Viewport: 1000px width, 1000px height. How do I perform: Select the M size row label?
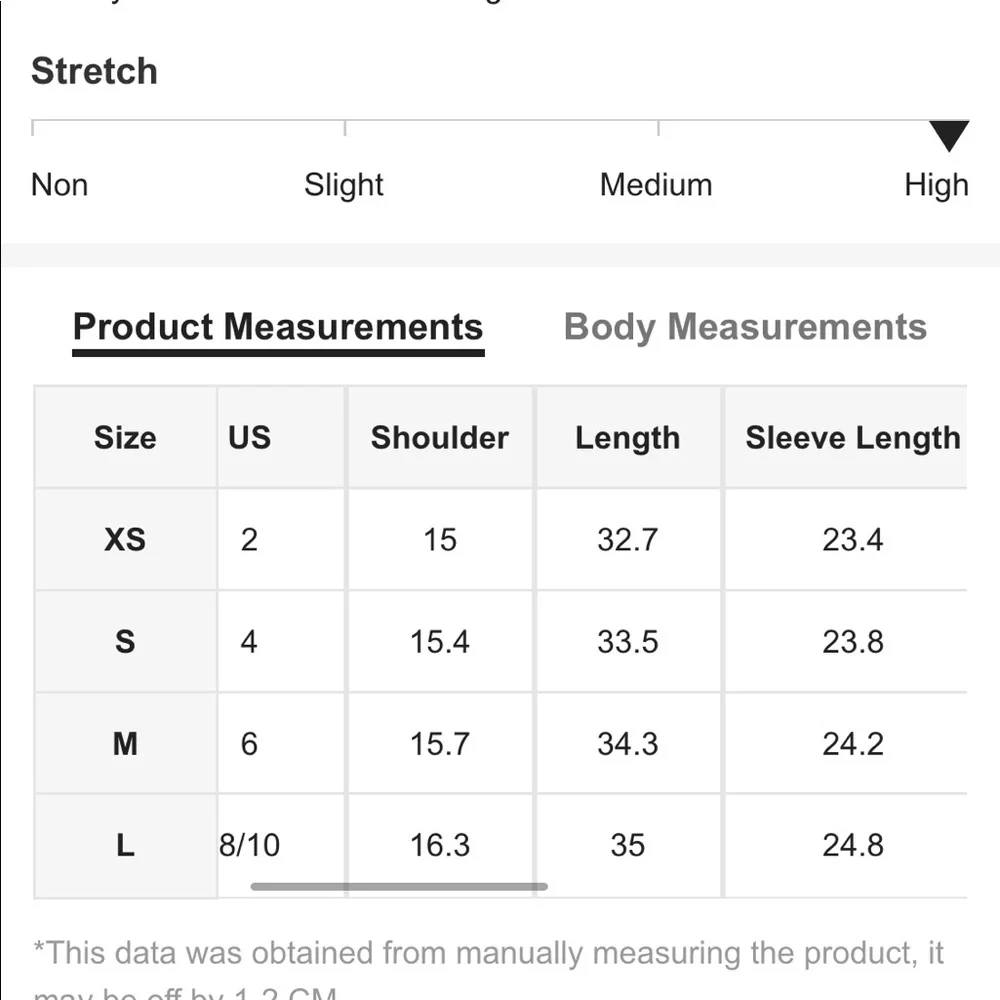tap(125, 744)
